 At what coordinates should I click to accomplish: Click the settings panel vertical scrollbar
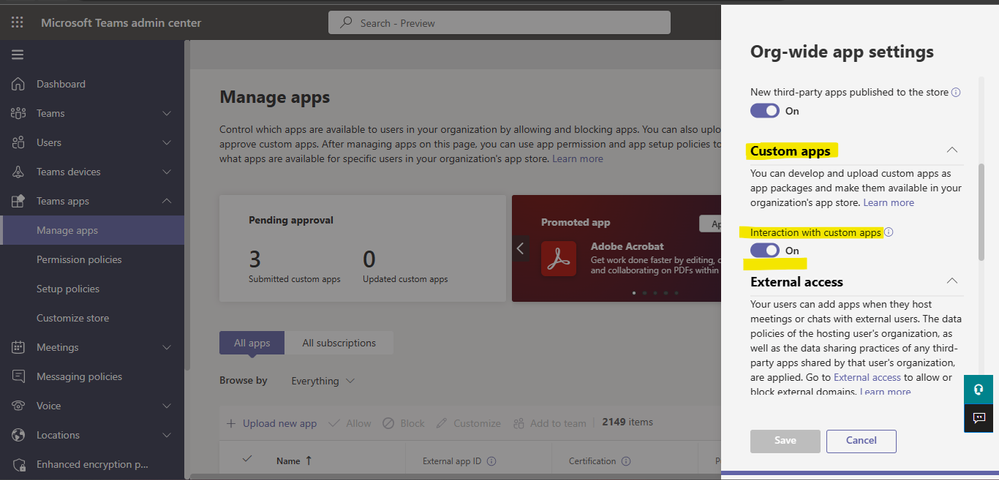(x=982, y=212)
